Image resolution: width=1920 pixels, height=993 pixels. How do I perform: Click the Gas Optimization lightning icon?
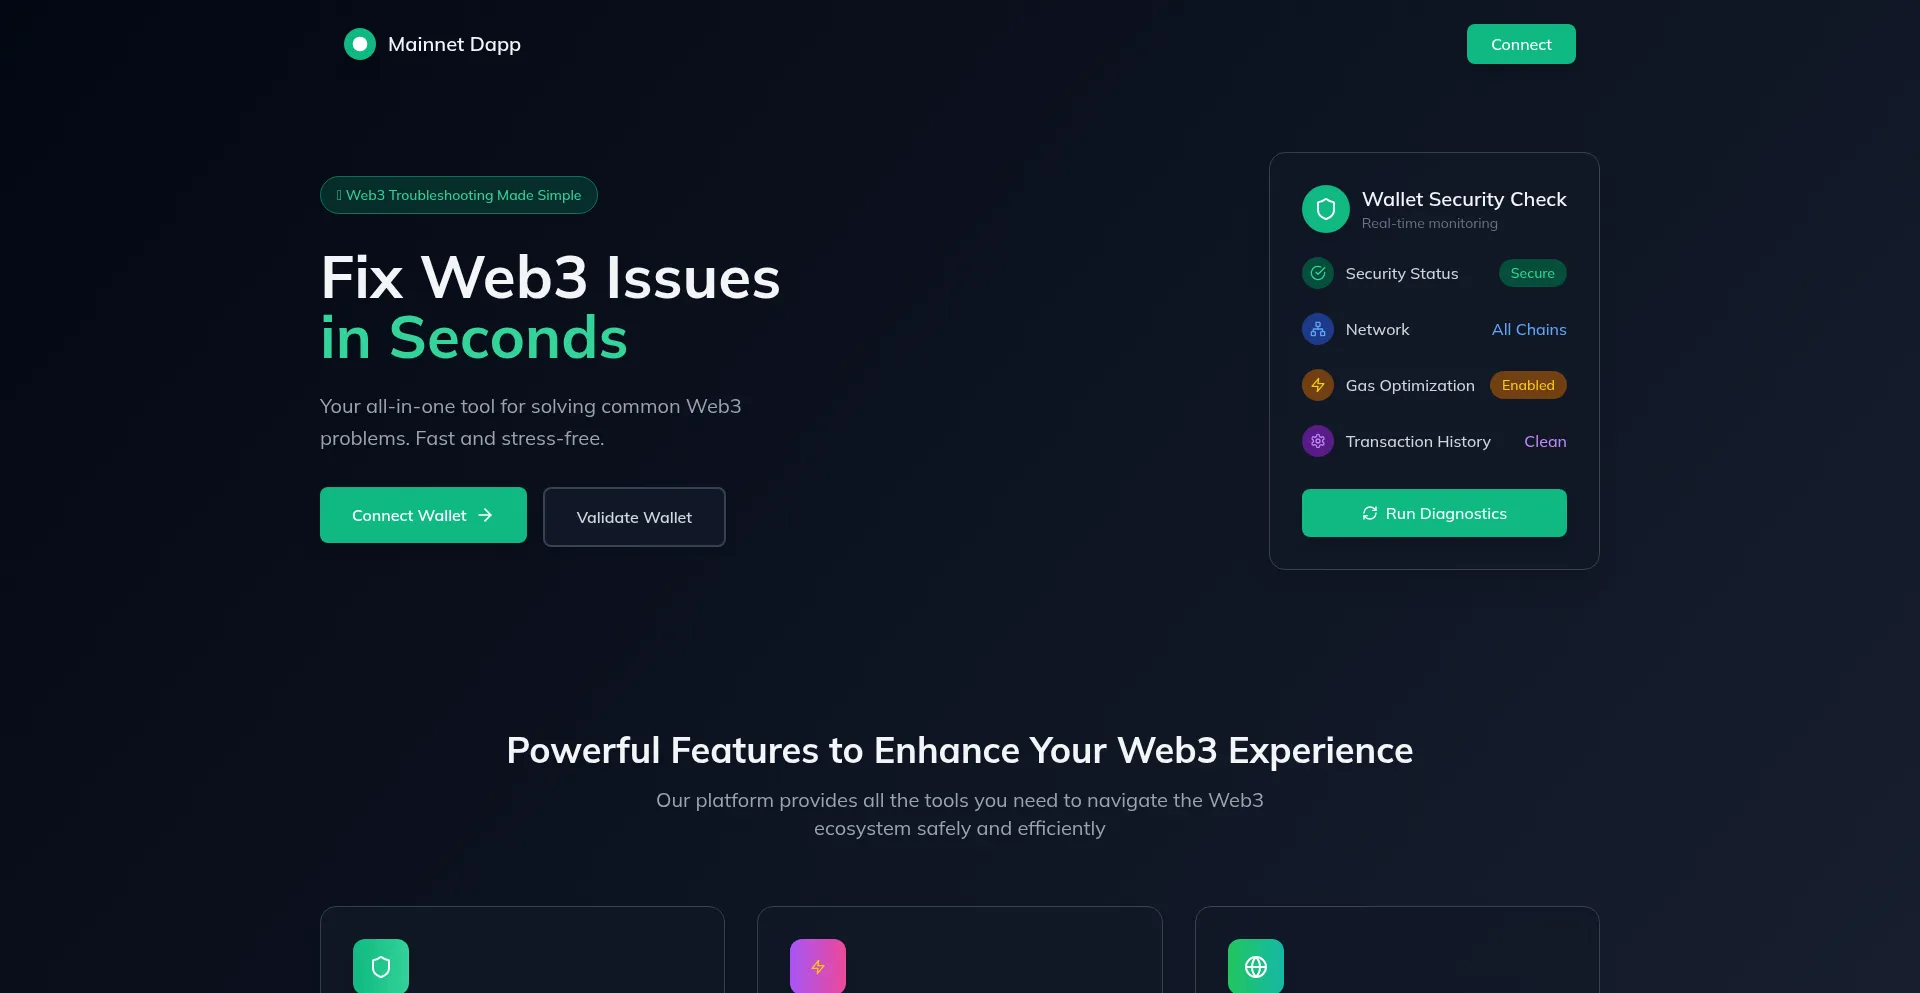[1318, 385]
